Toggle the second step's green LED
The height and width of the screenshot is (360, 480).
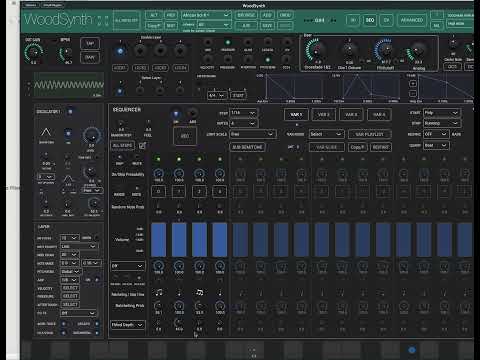[x=179, y=159]
